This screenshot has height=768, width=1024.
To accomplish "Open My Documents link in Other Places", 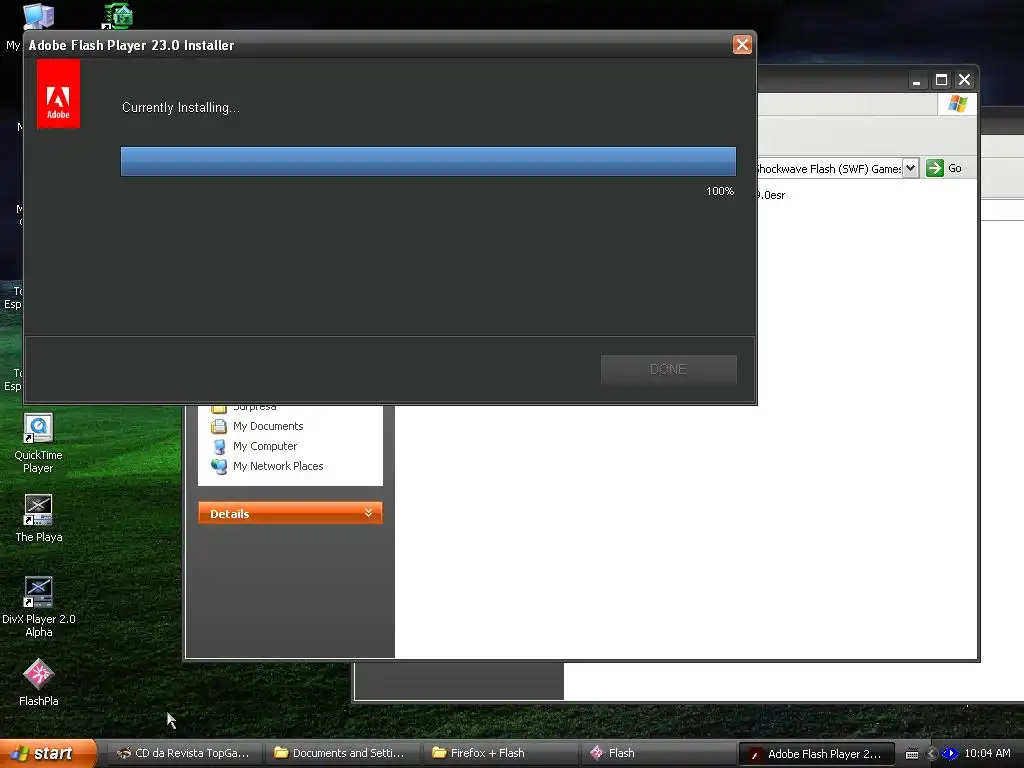I will point(268,426).
